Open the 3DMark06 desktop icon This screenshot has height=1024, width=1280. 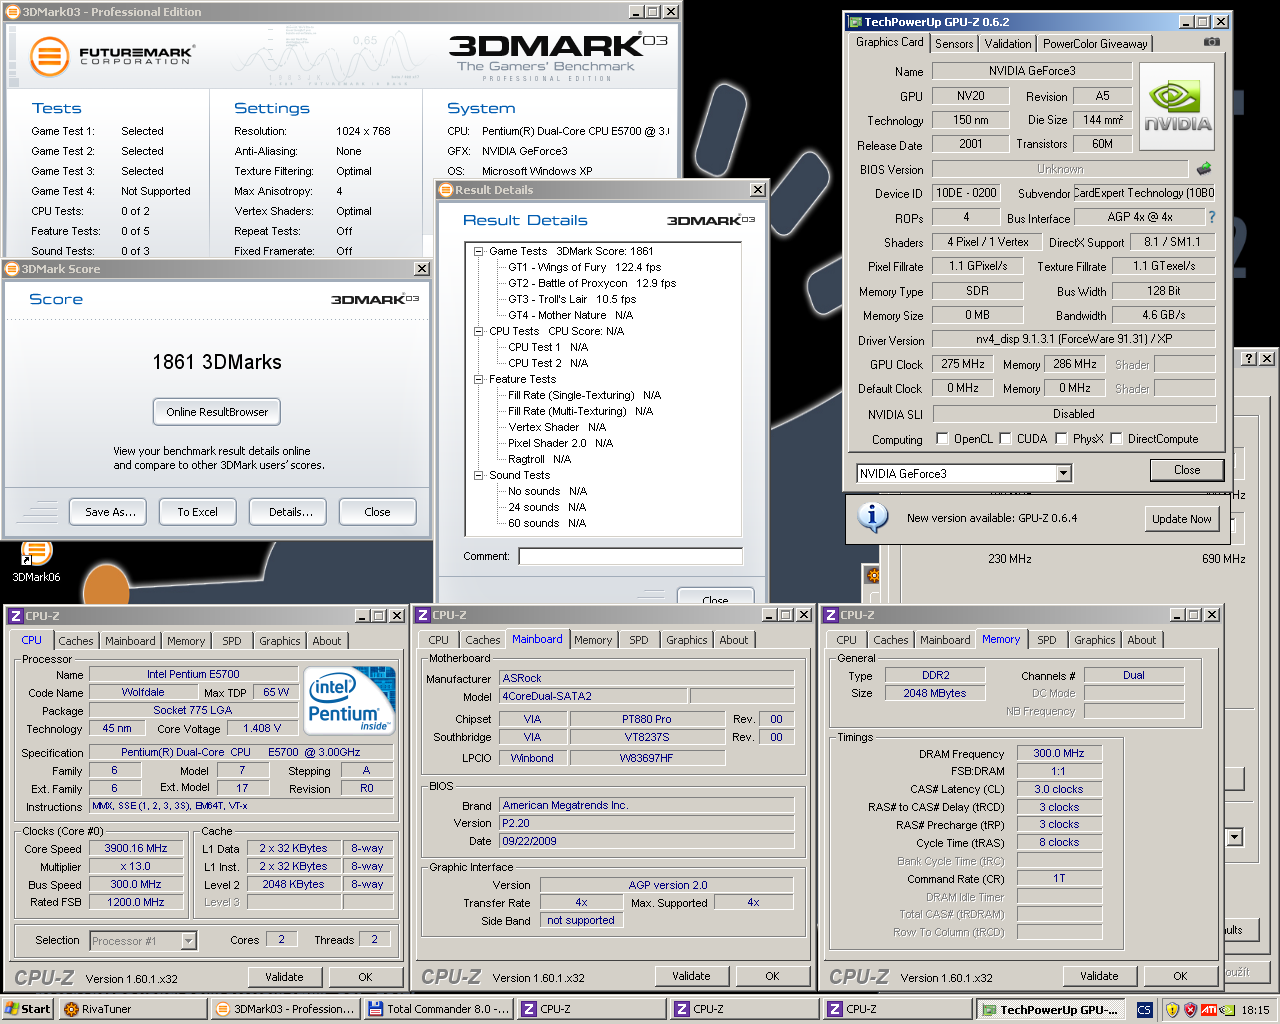[36, 561]
